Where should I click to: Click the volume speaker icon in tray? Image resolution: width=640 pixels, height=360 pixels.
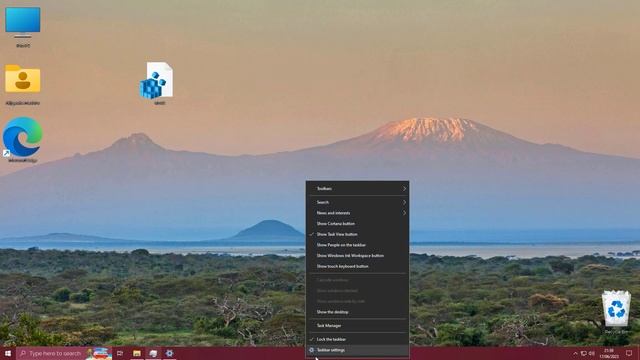(592, 353)
